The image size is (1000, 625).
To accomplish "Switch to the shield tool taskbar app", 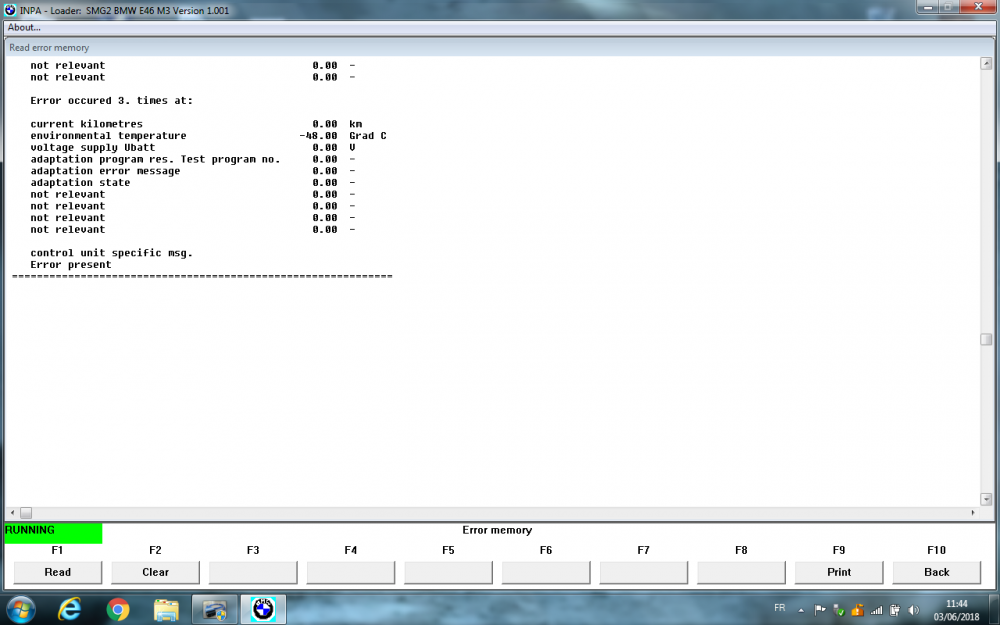I will (x=215, y=610).
